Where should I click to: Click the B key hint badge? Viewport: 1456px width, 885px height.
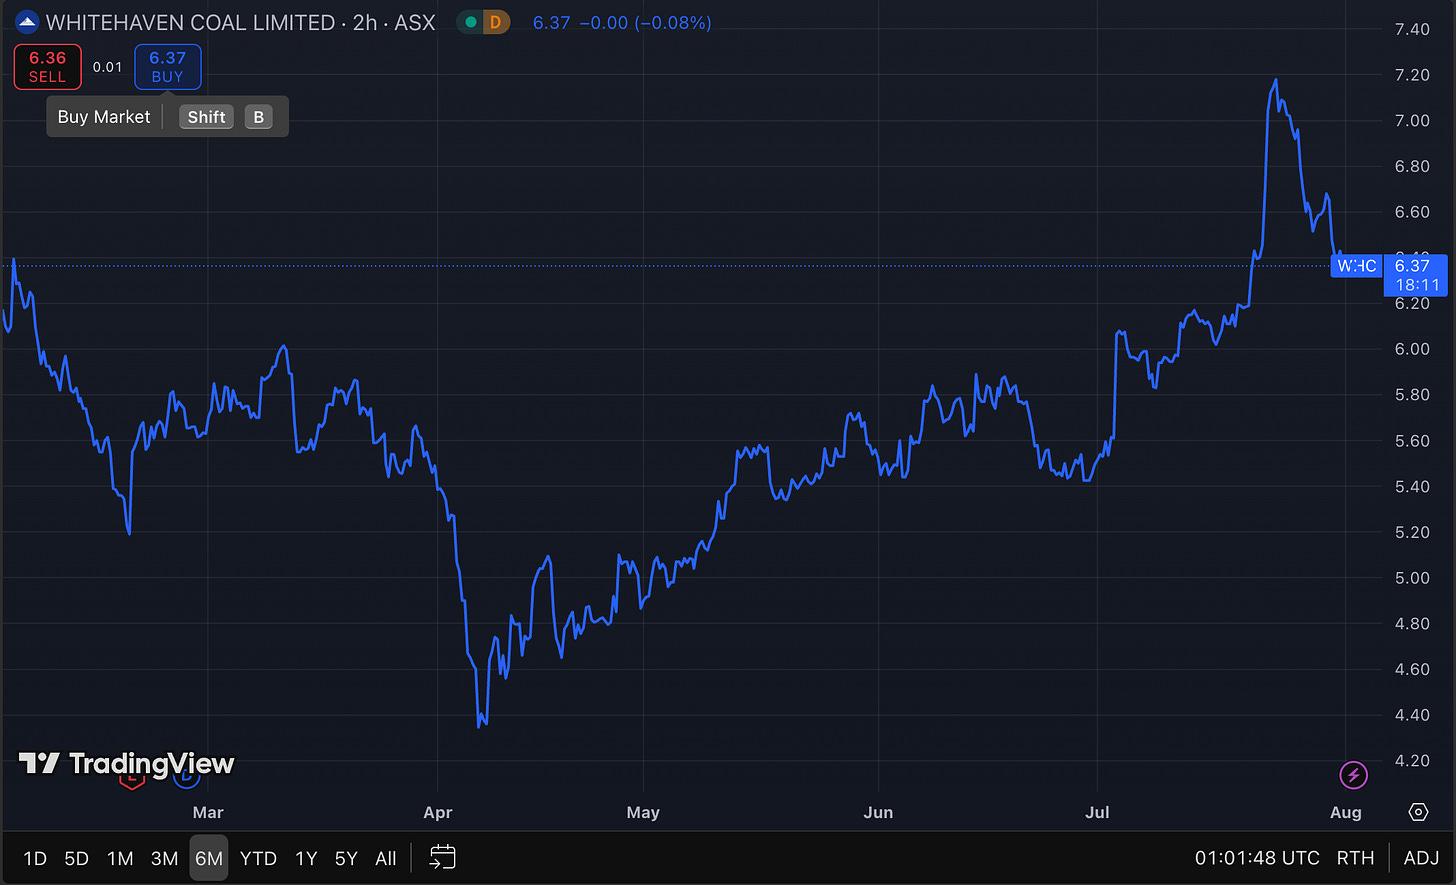(x=258, y=117)
